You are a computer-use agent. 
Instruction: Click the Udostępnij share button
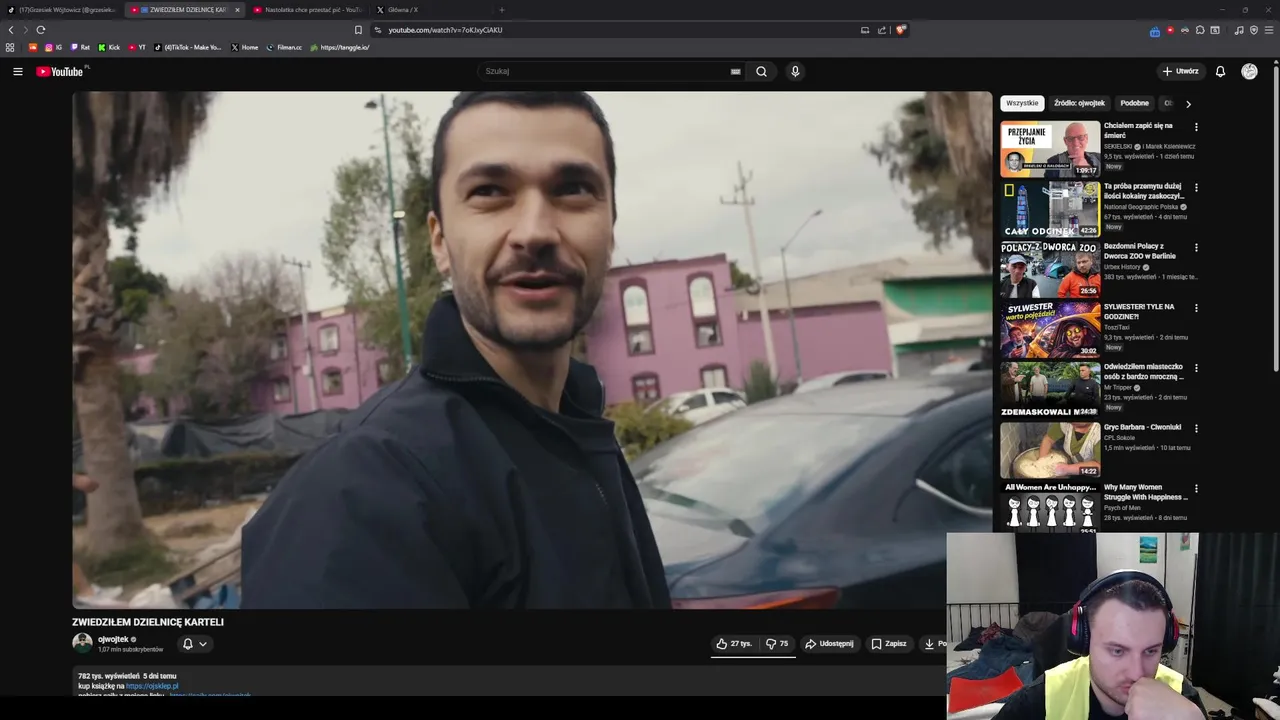(829, 644)
